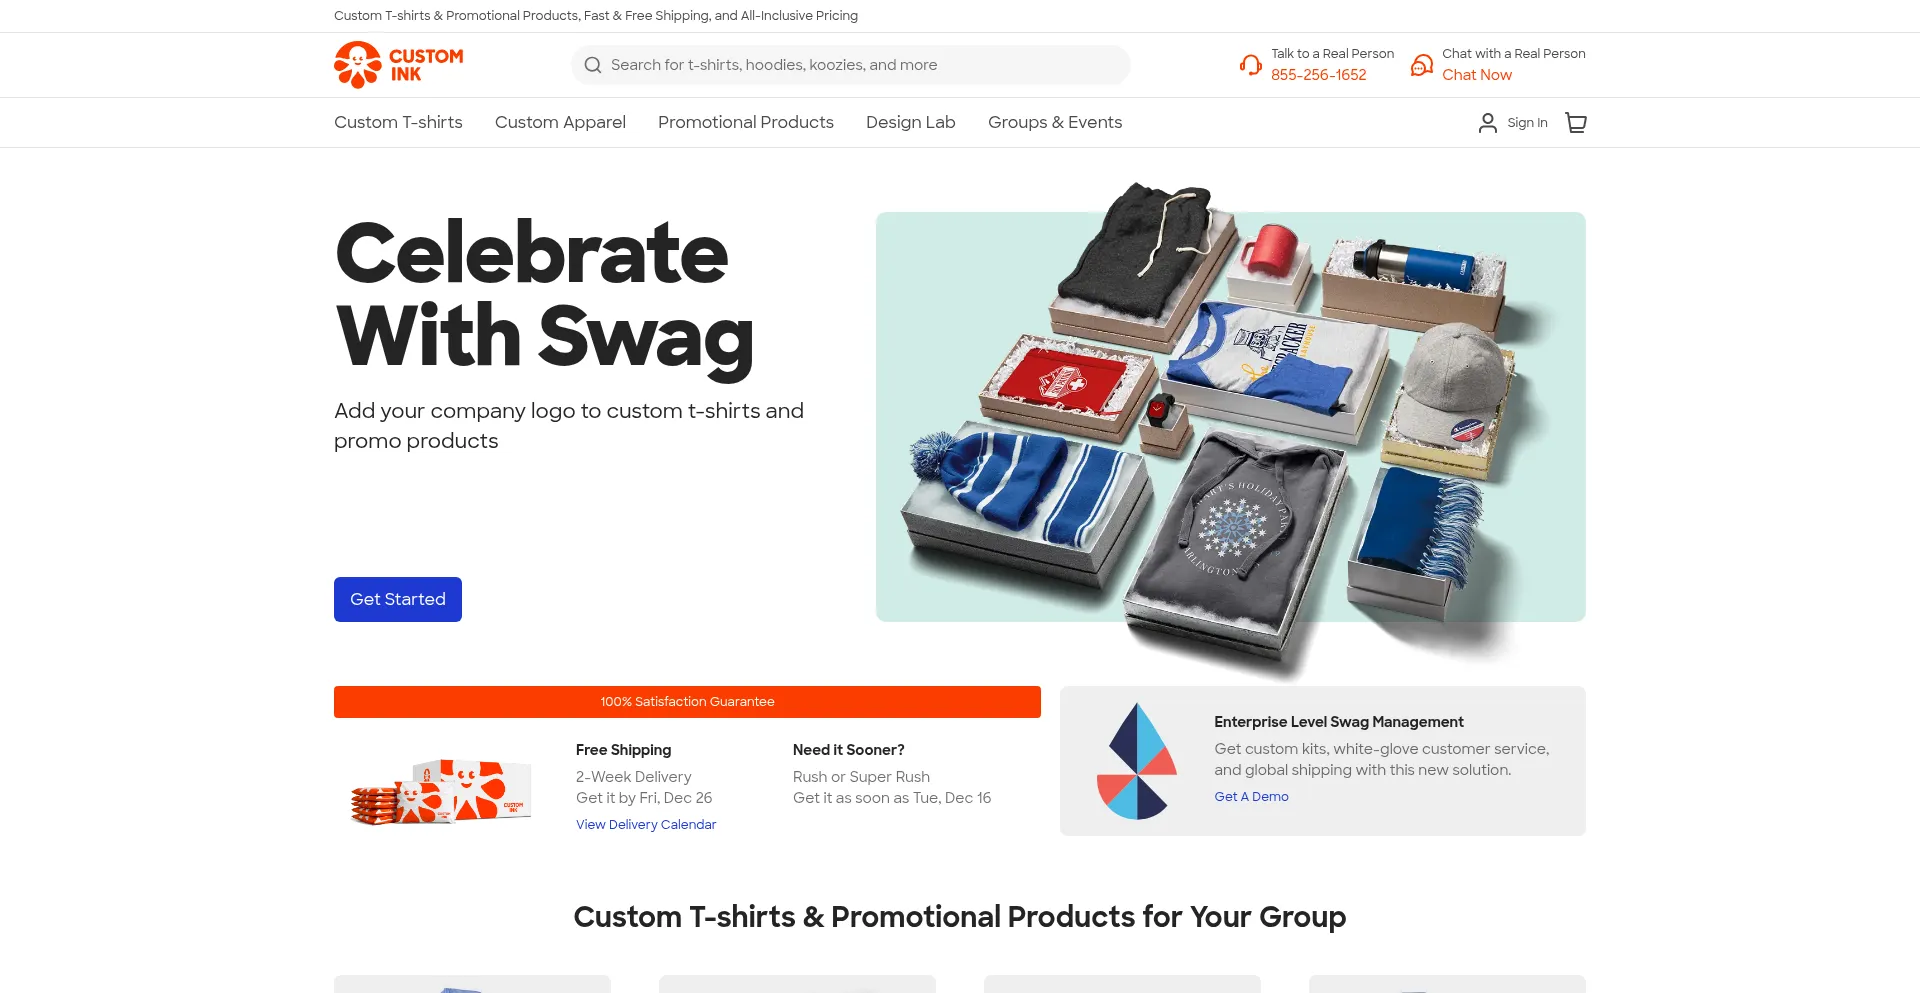Click the Get A Demo link
The height and width of the screenshot is (993, 1920).
pos(1251,796)
